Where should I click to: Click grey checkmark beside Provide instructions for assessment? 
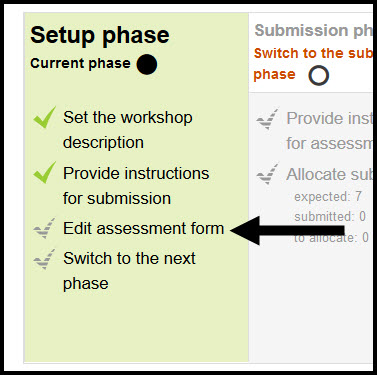pyautogui.click(x=268, y=119)
